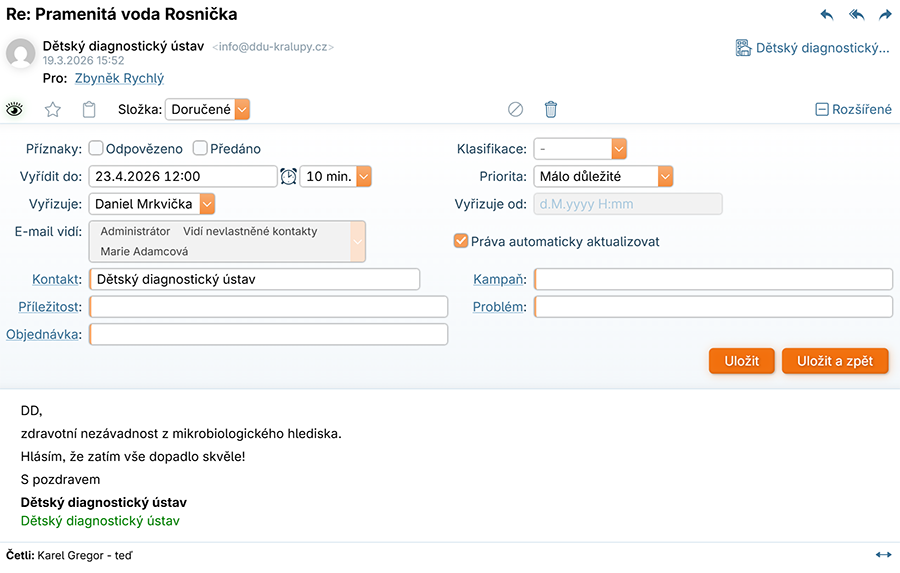Open the Zbyněk Rychlý recipient link

pos(119,78)
